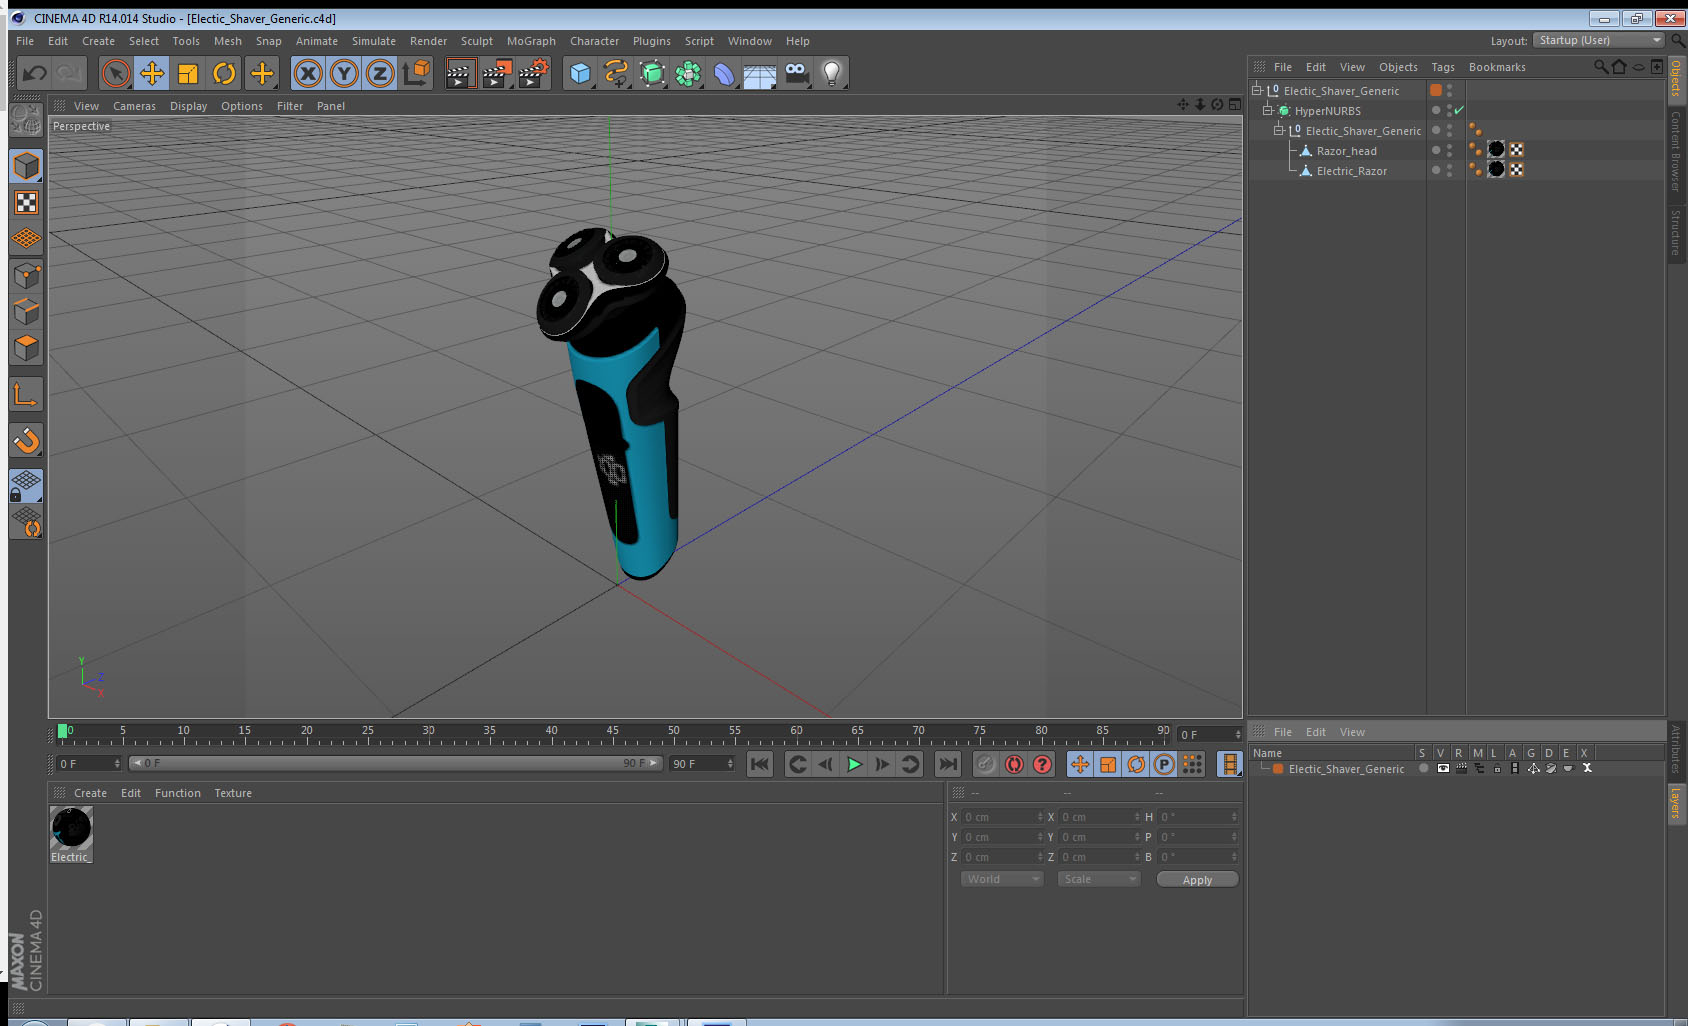Click the Undo arrow icon
The image size is (1688, 1026).
point(34,73)
